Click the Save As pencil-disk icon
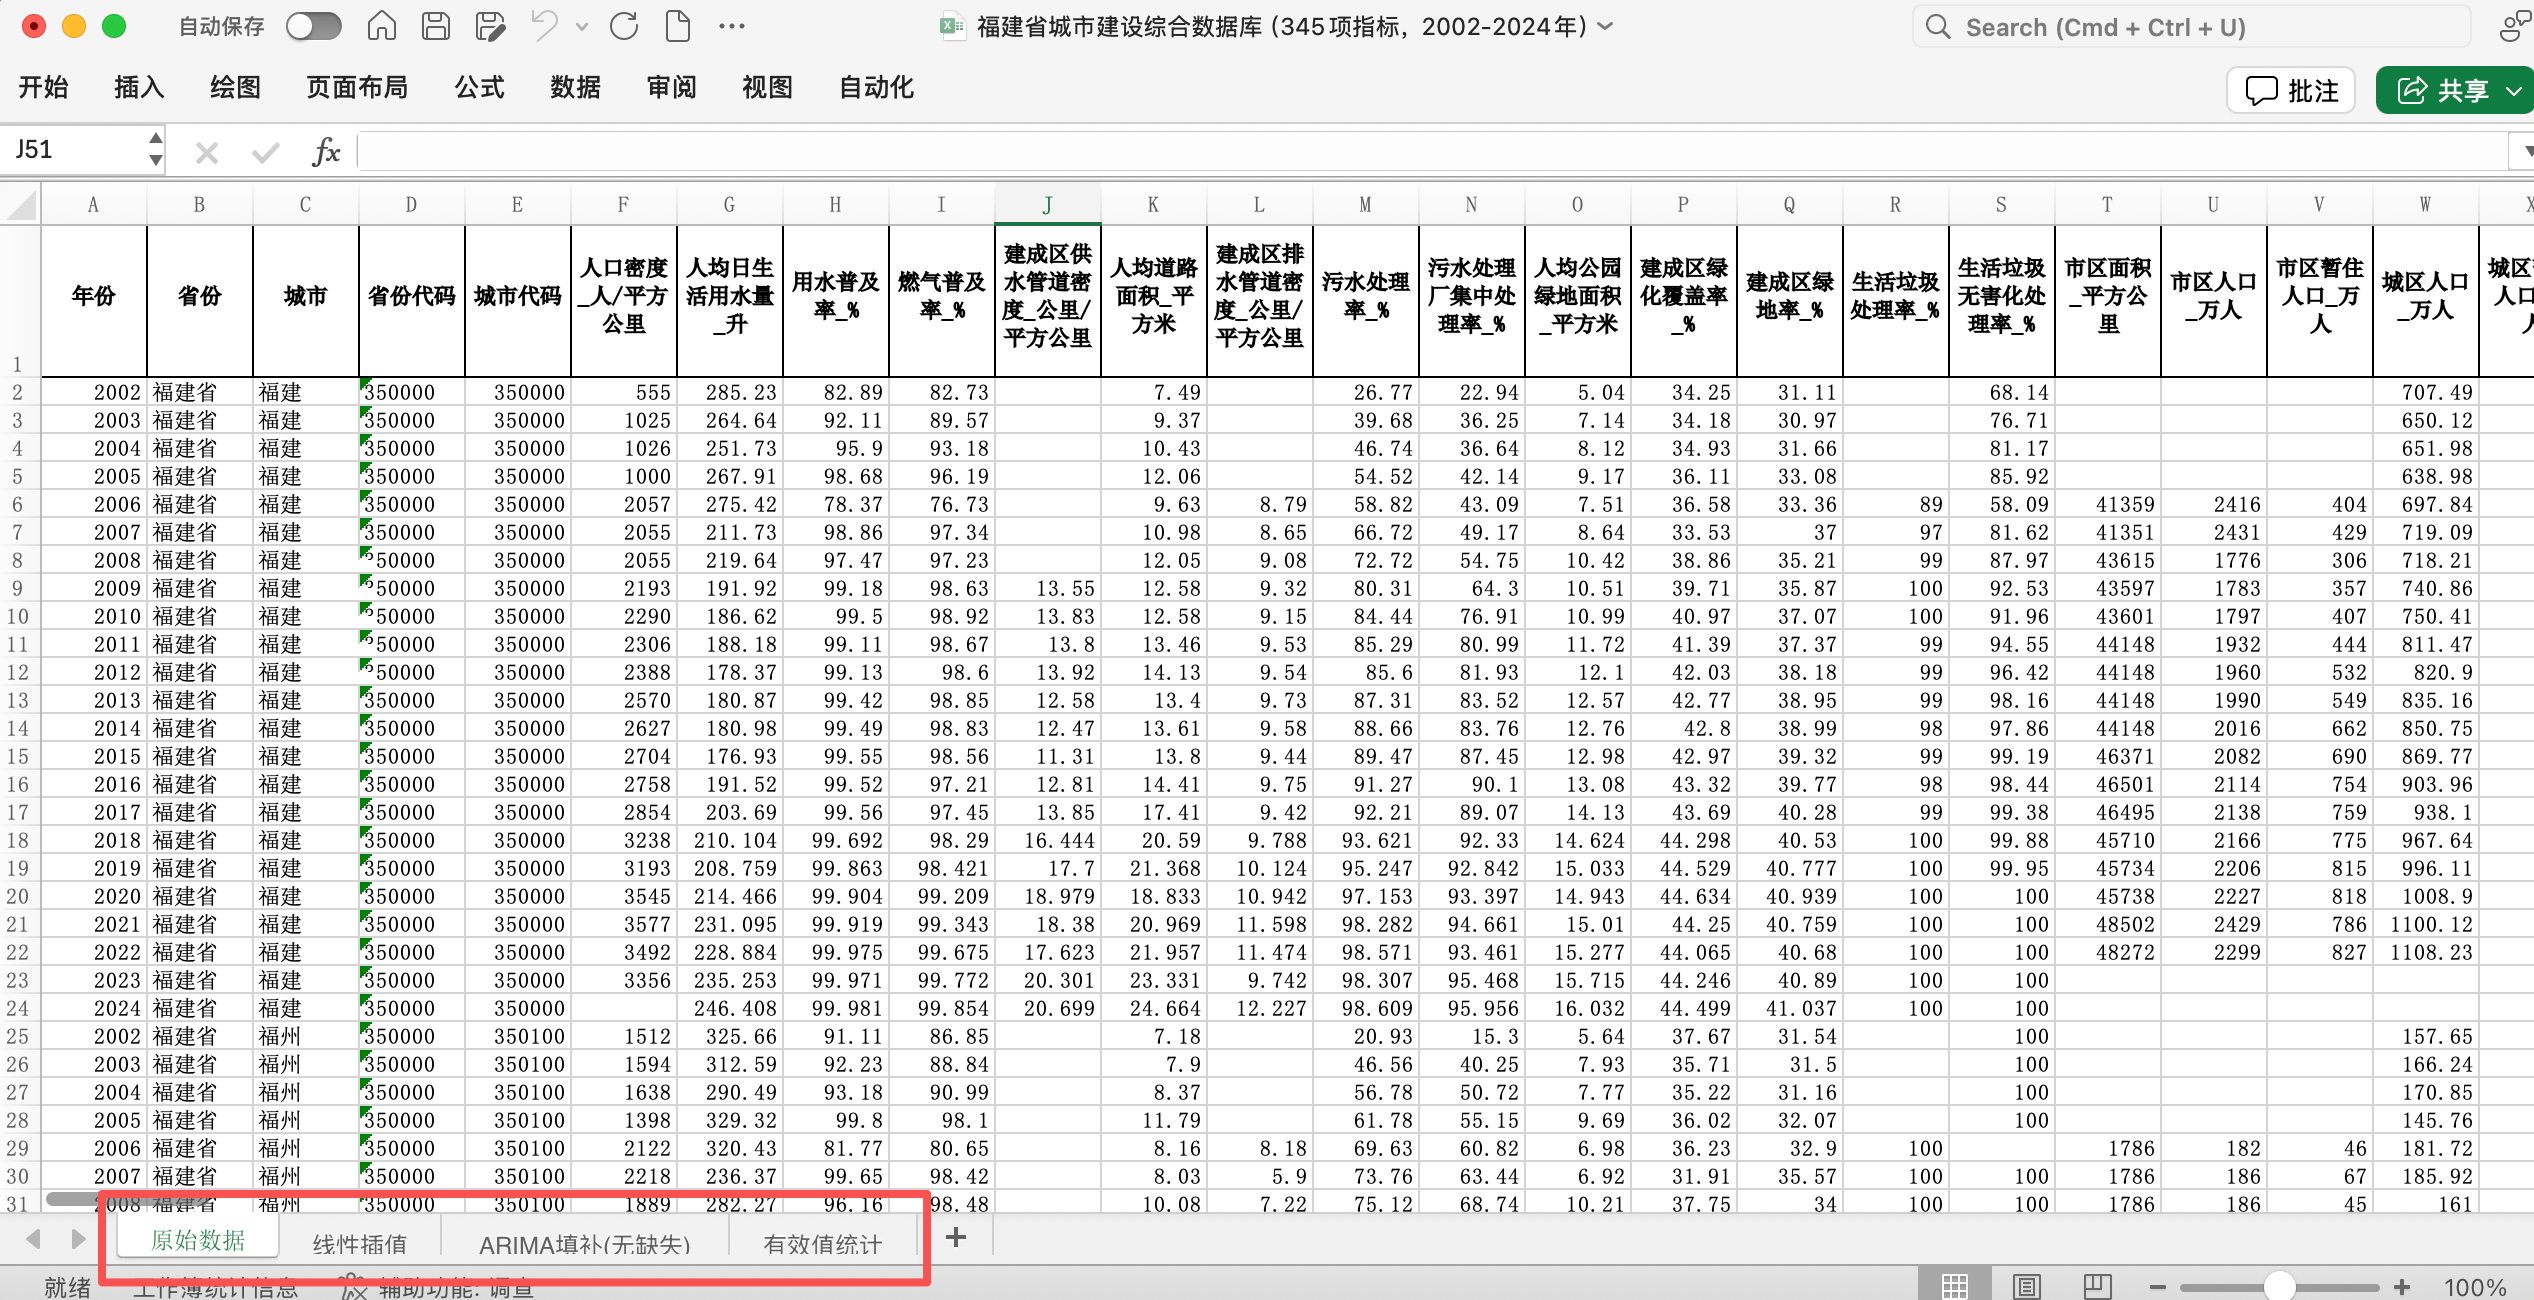This screenshot has height=1300, width=2534. [489, 26]
